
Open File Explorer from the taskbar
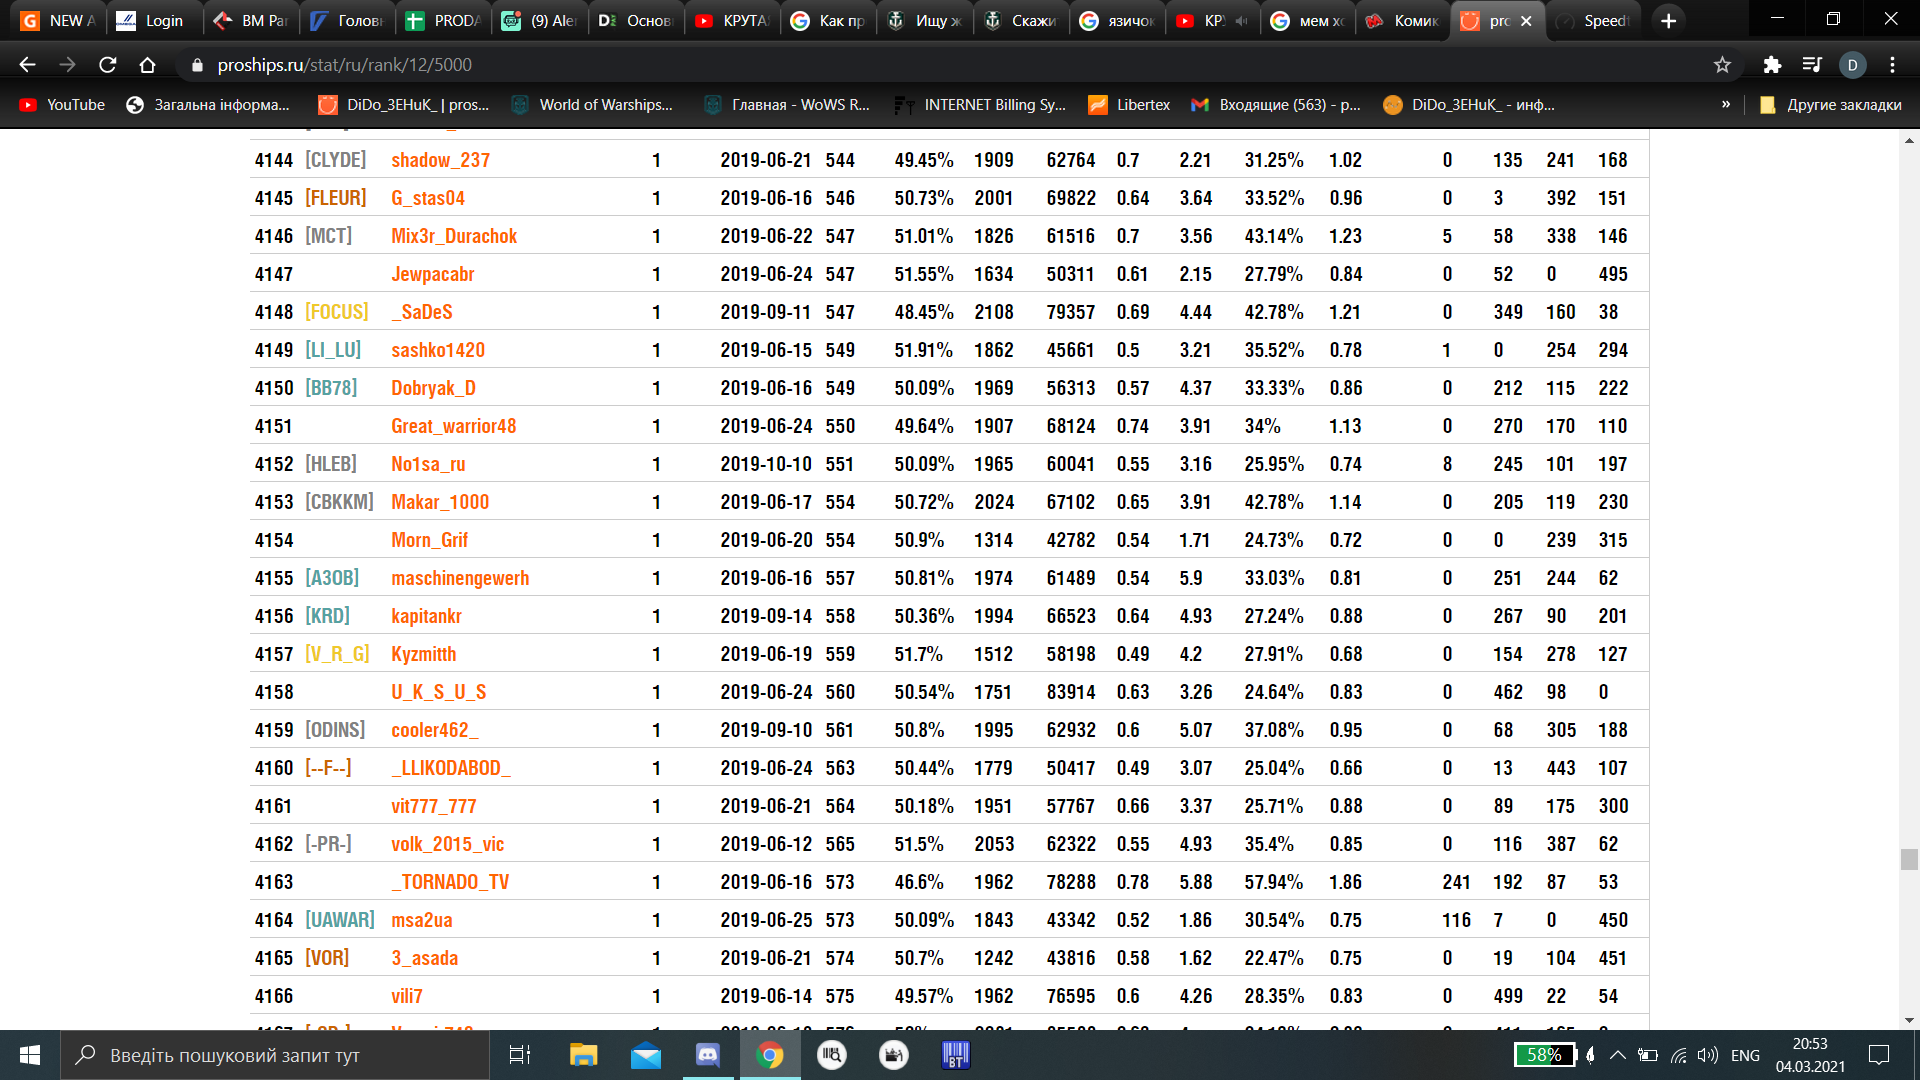click(583, 1055)
